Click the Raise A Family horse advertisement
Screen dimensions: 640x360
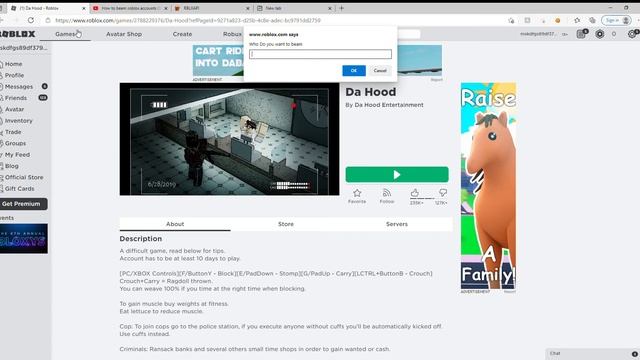coord(488,186)
